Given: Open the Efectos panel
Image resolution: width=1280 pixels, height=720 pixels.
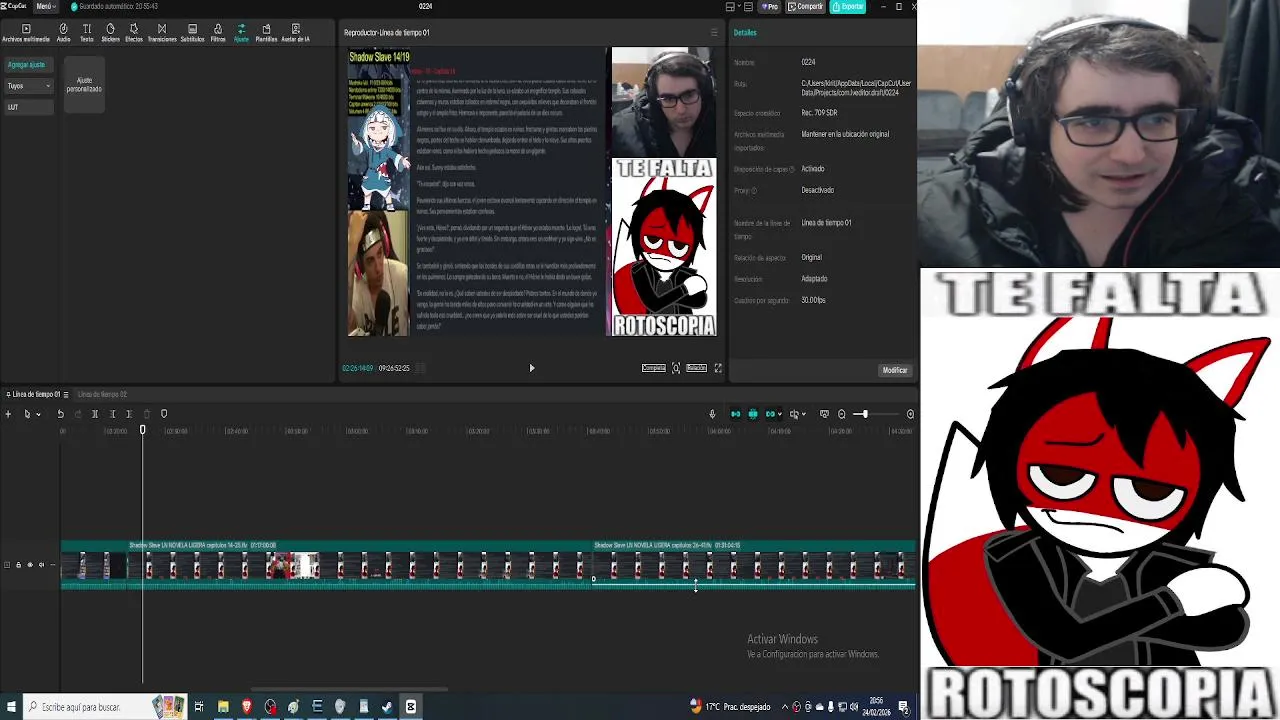Looking at the screenshot, I should pyautogui.click(x=134, y=33).
